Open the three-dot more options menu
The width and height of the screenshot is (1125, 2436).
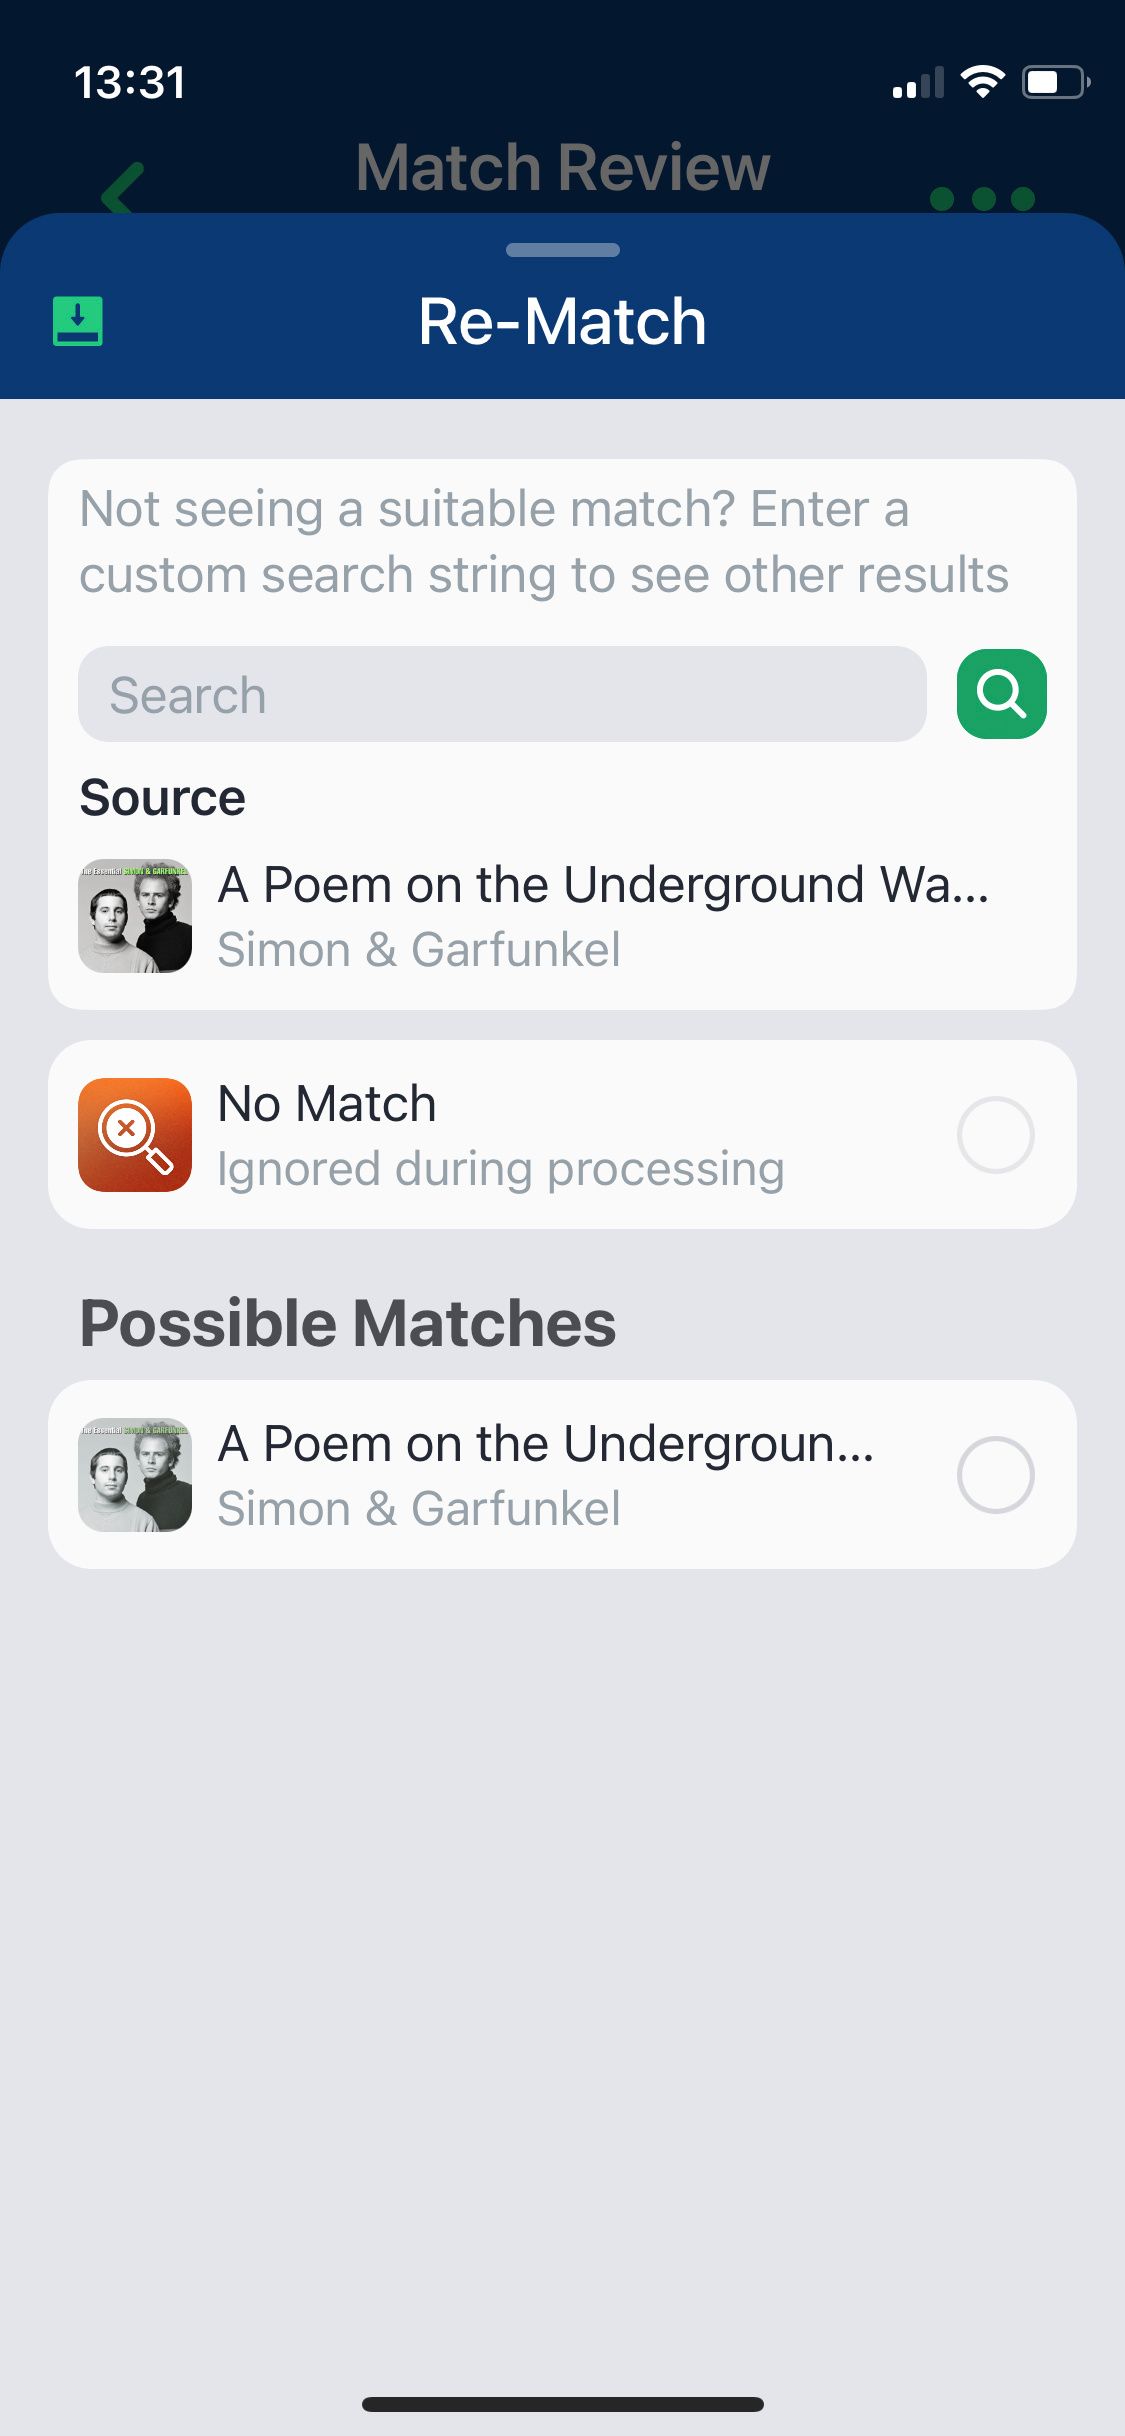(x=981, y=198)
